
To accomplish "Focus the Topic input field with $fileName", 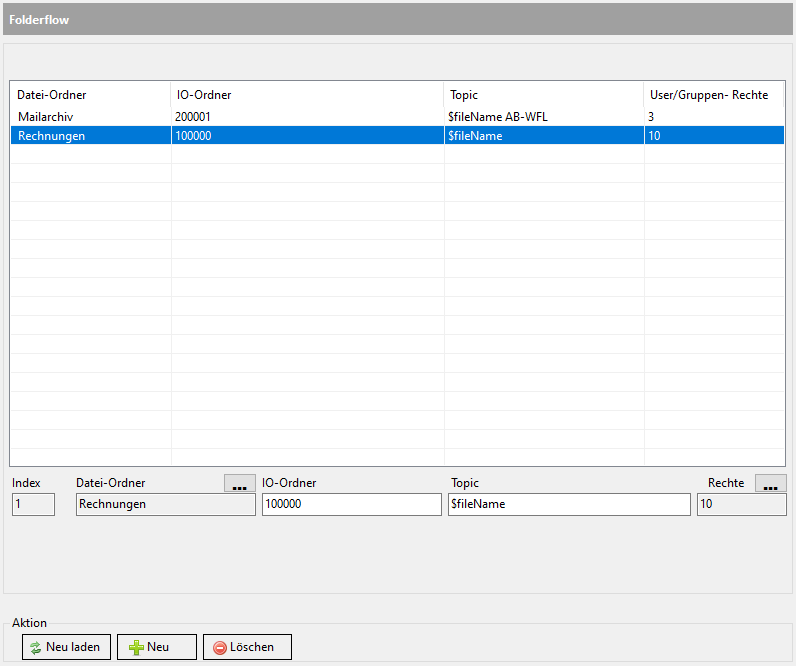I will pos(569,505).
